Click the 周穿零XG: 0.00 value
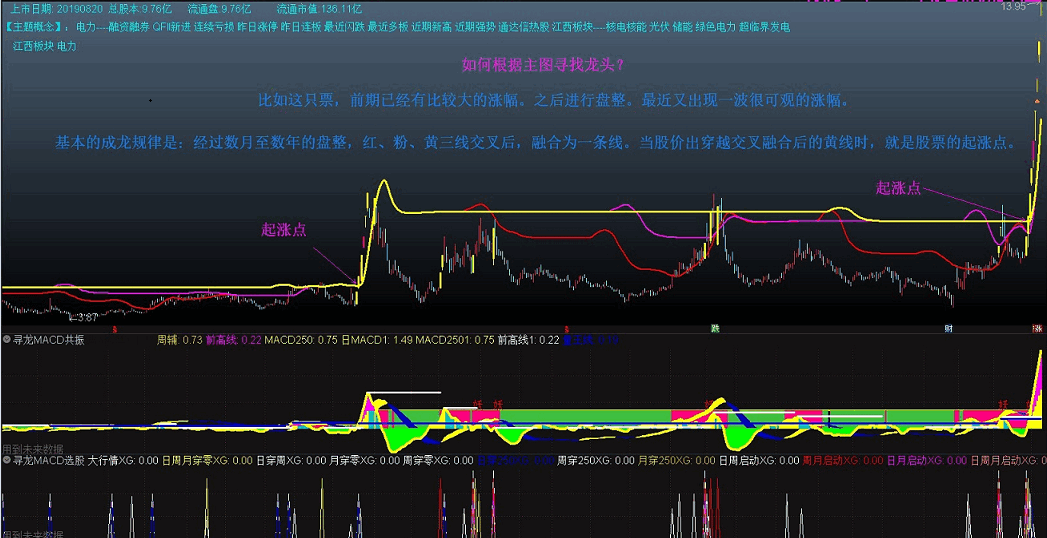This screenshot has height=538, width=1047. pos(439,461)
